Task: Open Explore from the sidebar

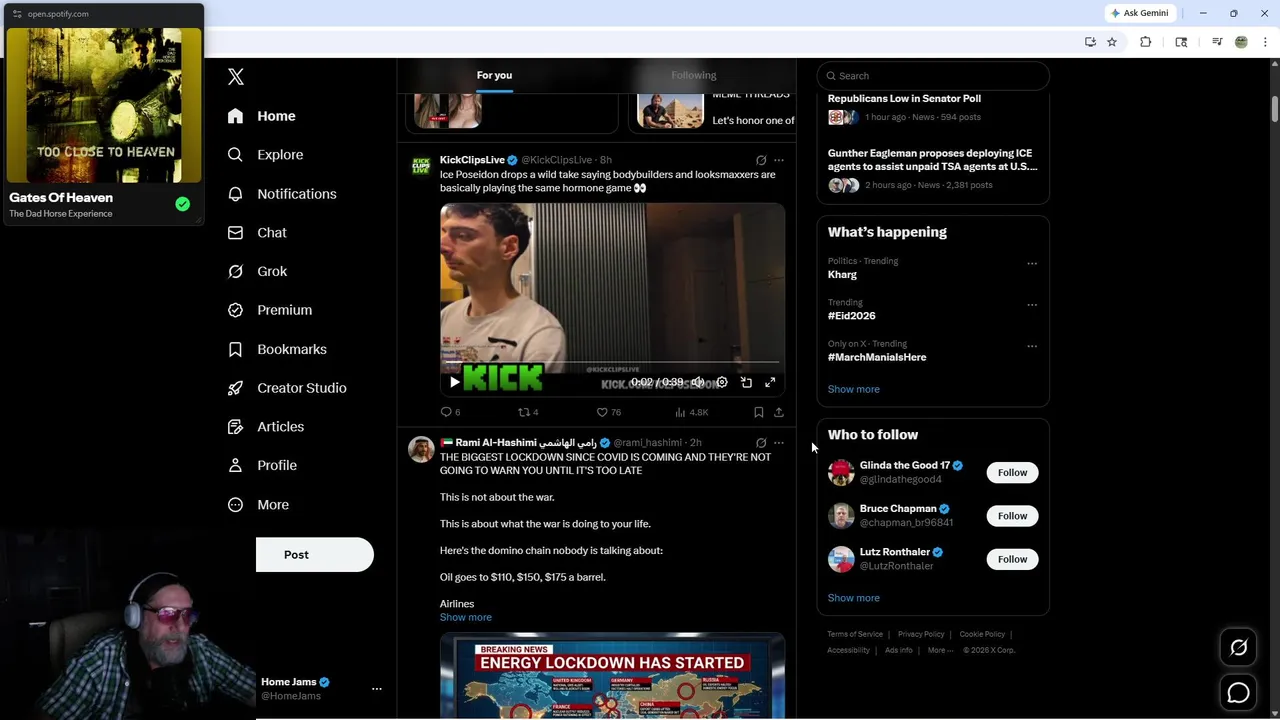Action: coord(265,155)
